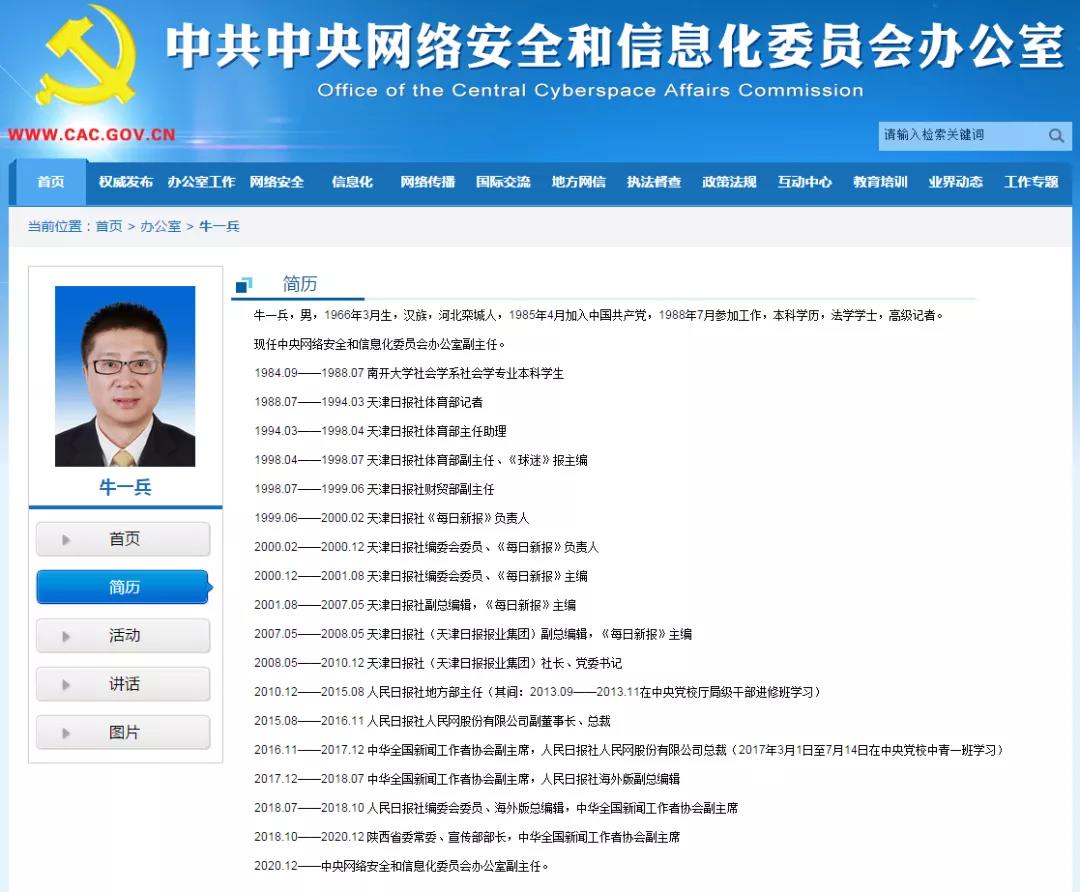Click the line 现任中央网络安全和信息化委员会办公室副主任

tap(379, 344)
